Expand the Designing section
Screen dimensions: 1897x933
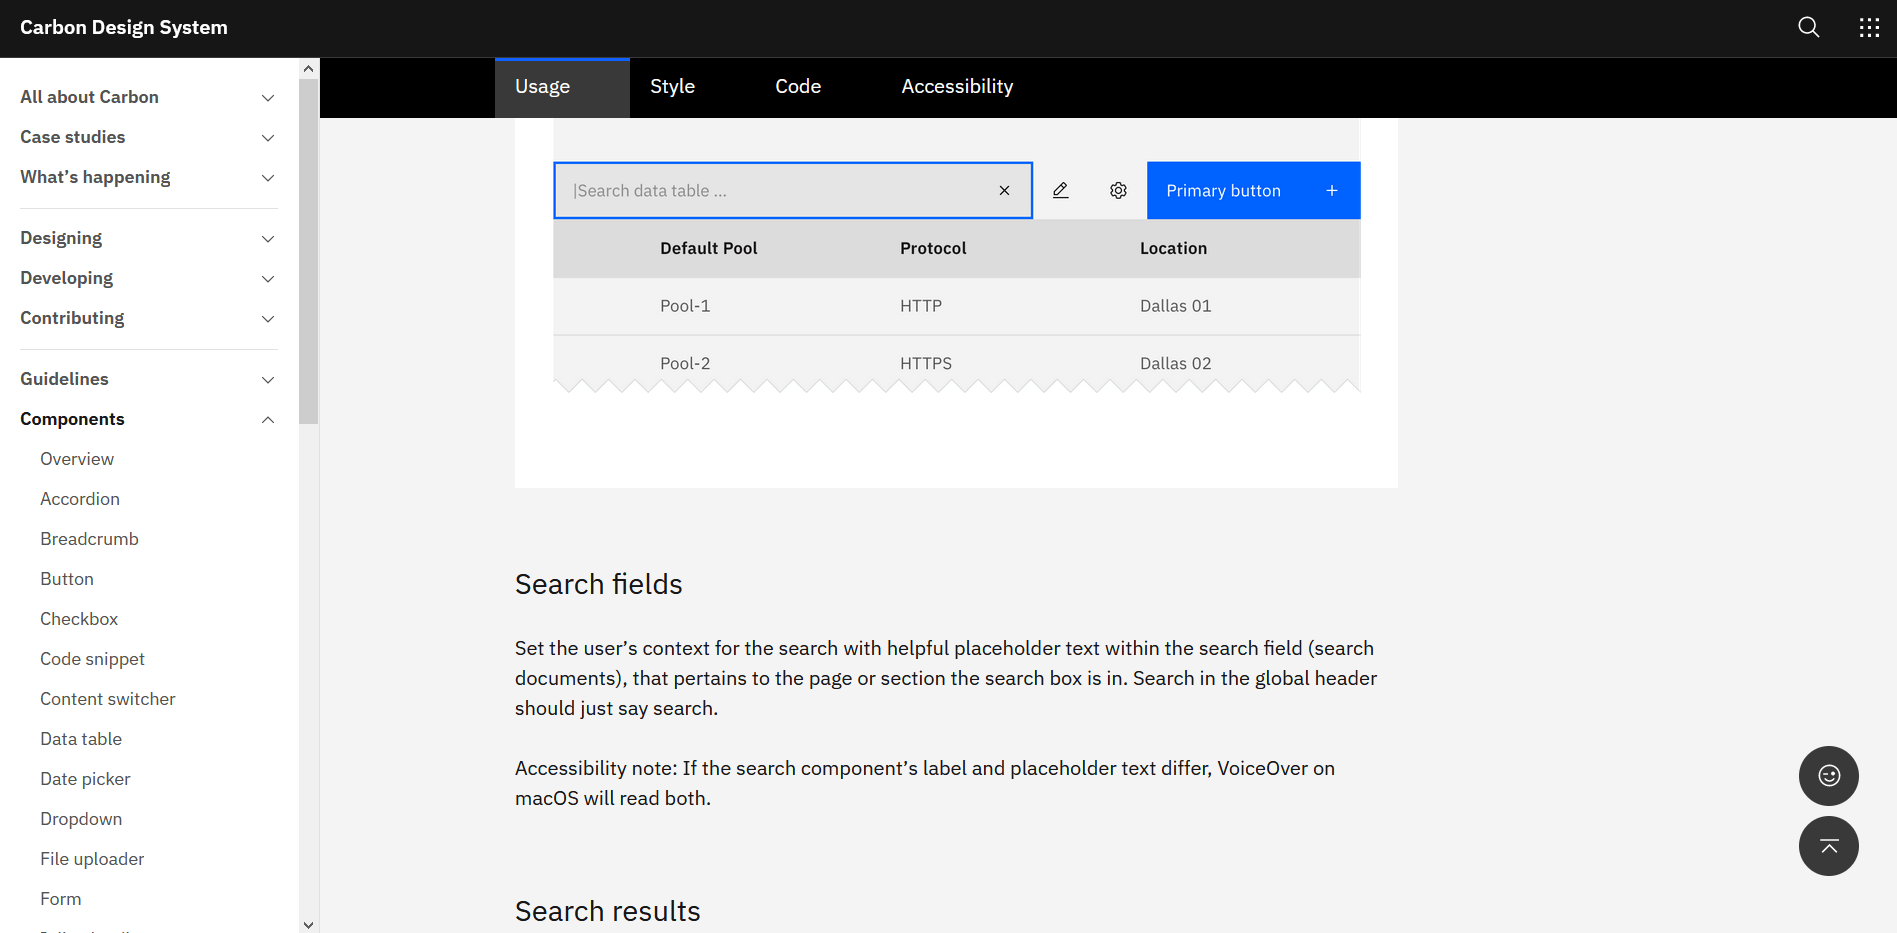click(x=267, y=239)
